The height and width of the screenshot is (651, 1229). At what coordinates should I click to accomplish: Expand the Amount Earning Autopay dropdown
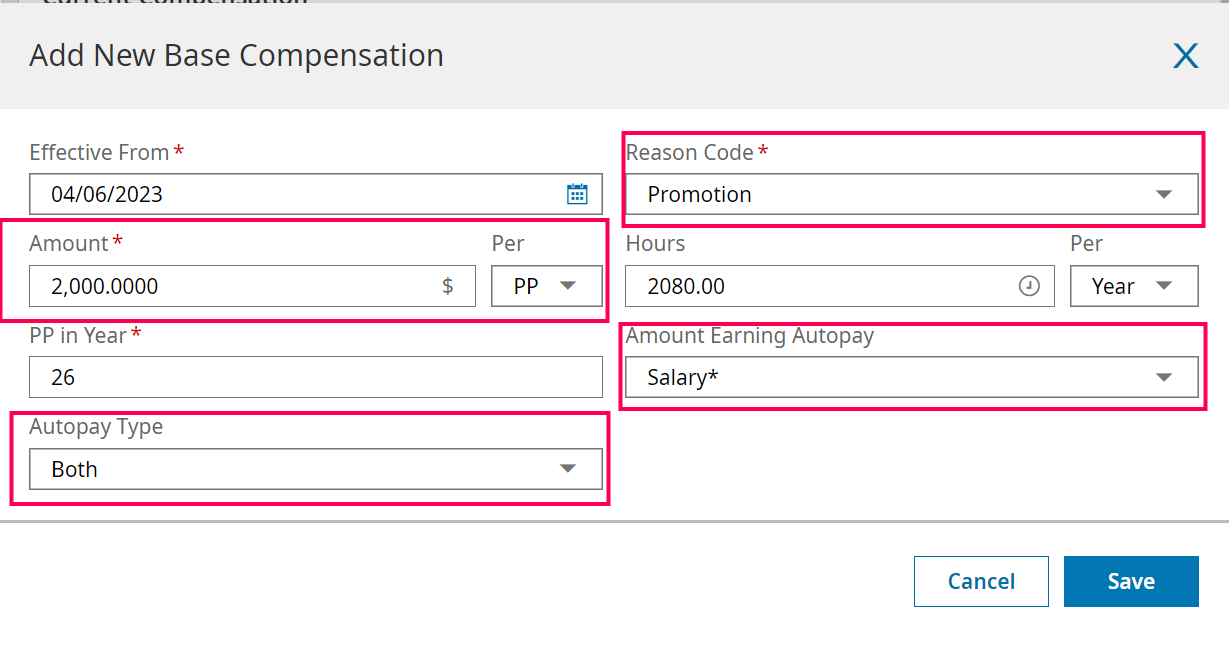[1163, 377]
